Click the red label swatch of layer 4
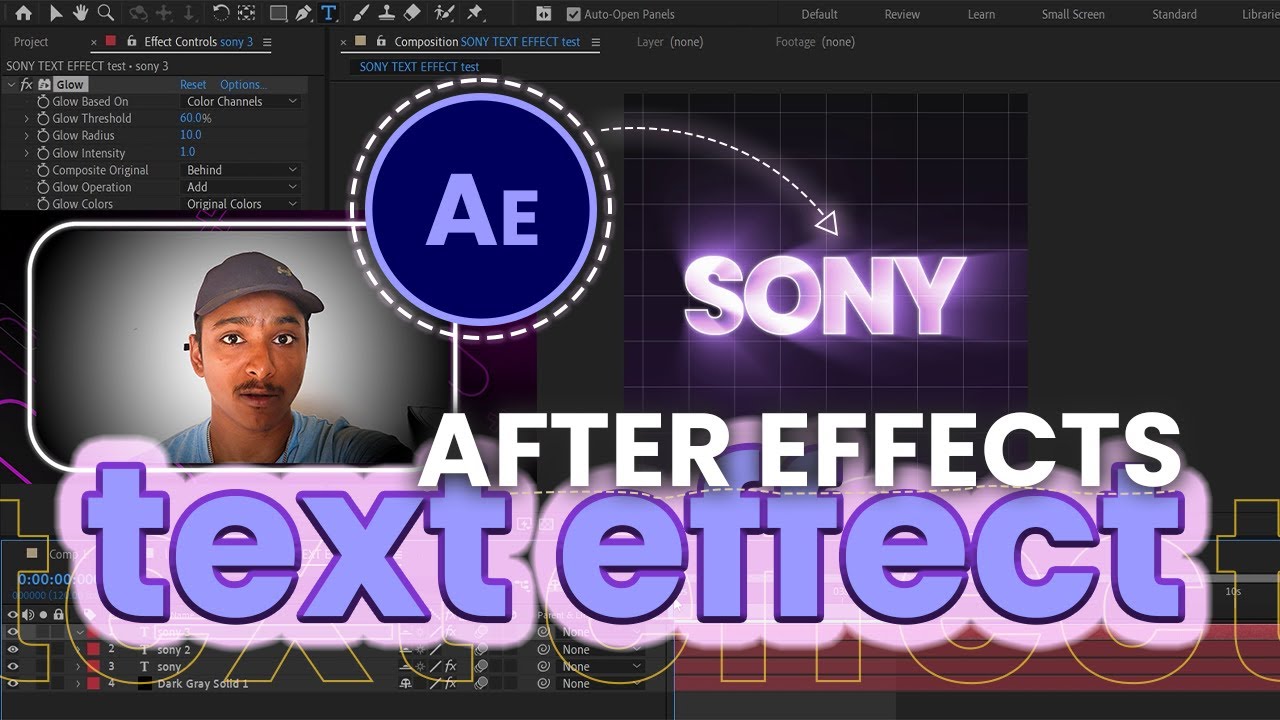This screenshot has height=720, width=1280. point(94,684)
